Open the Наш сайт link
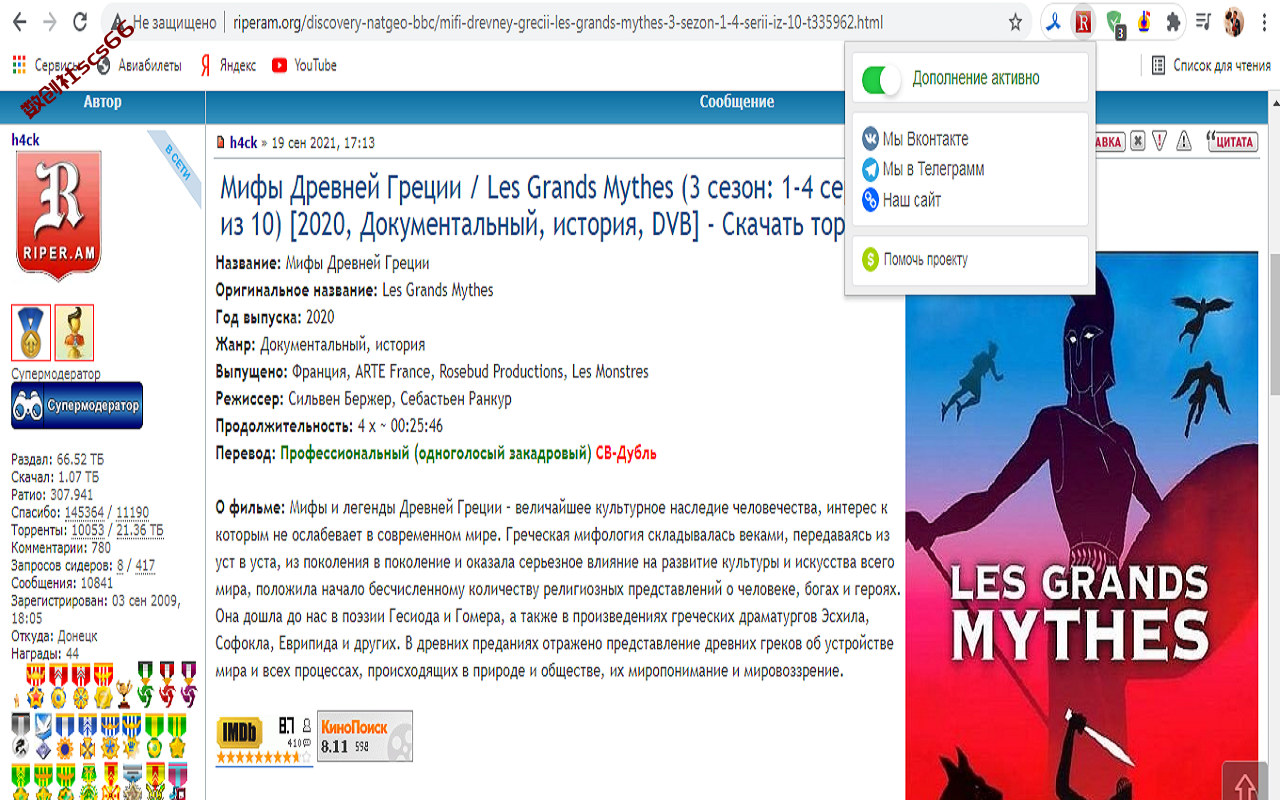This screenshot has height=800, width=1280. [x=901, y=200]
